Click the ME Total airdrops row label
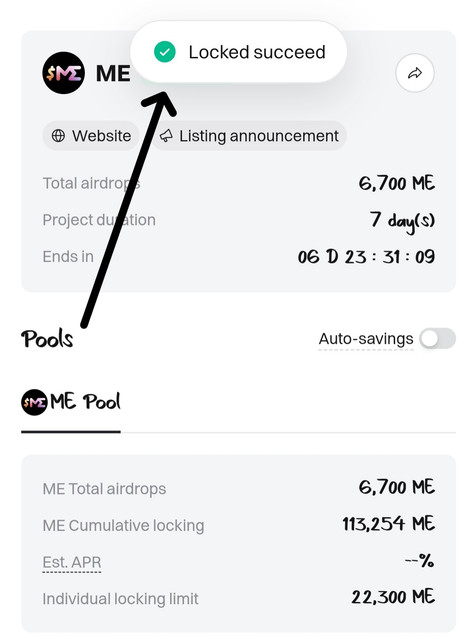 (105, 489)
